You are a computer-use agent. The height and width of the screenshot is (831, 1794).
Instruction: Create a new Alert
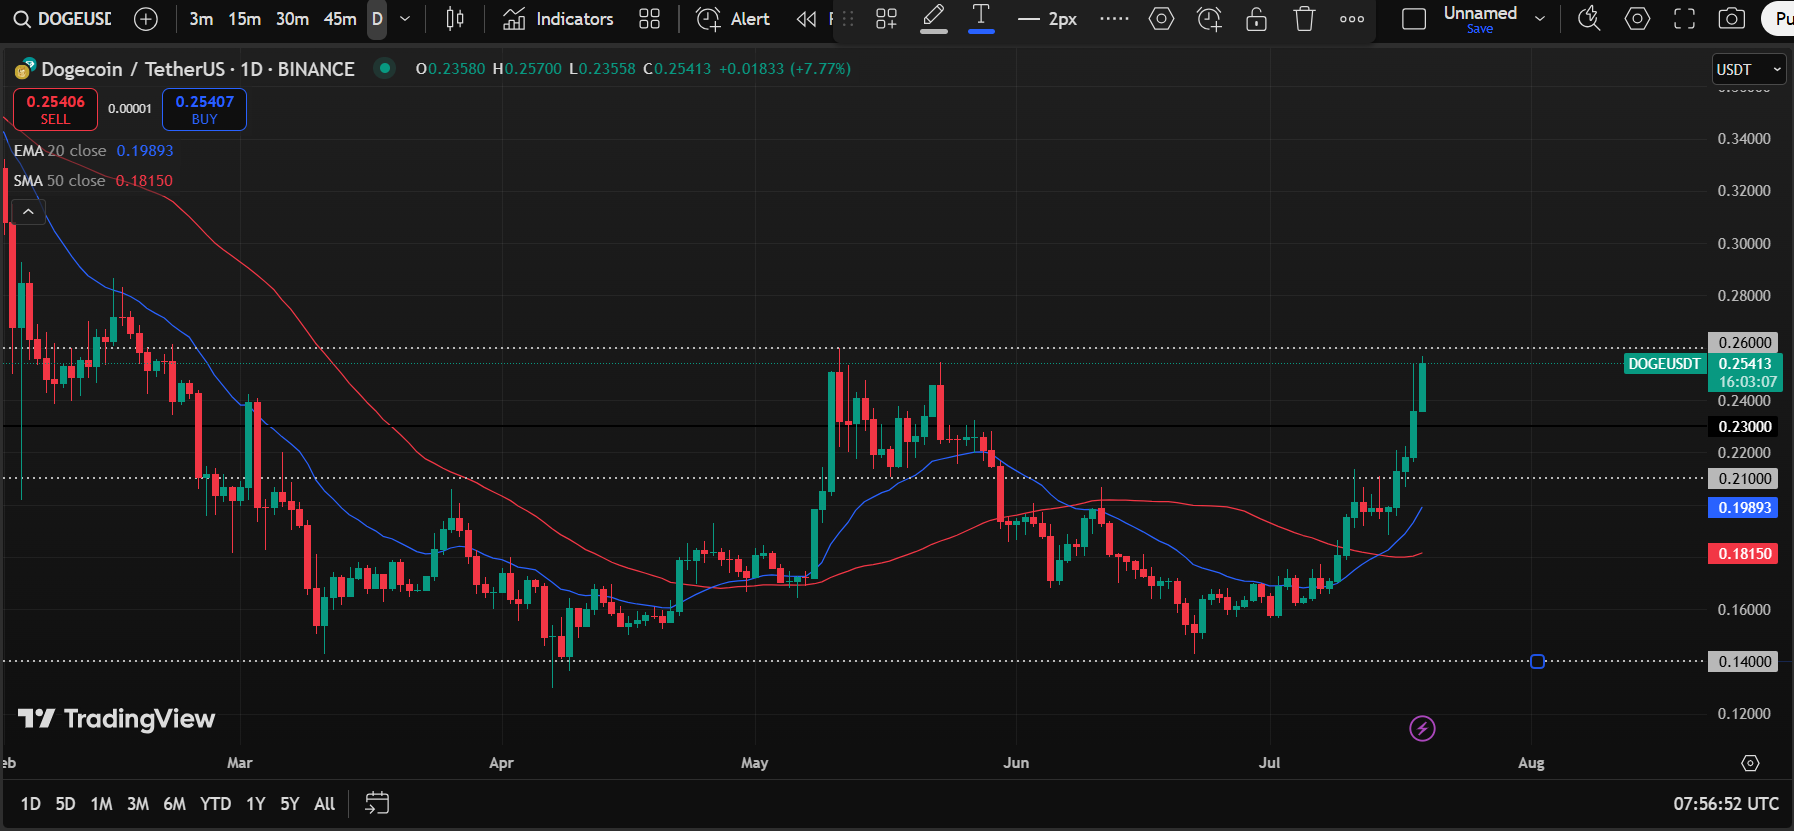tap(733, 19)
